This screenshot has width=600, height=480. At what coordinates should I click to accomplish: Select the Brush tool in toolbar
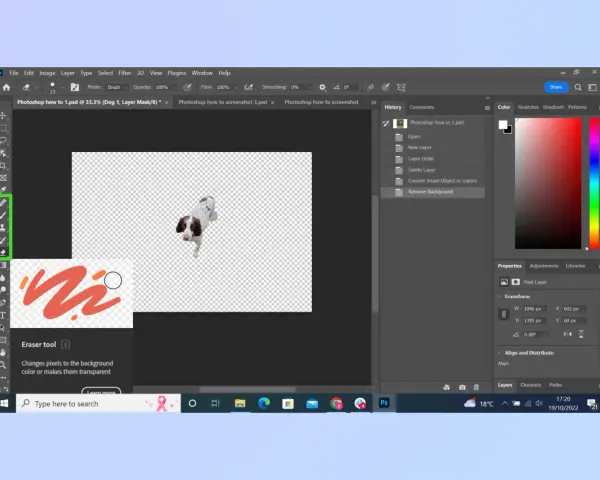(3, 215)
